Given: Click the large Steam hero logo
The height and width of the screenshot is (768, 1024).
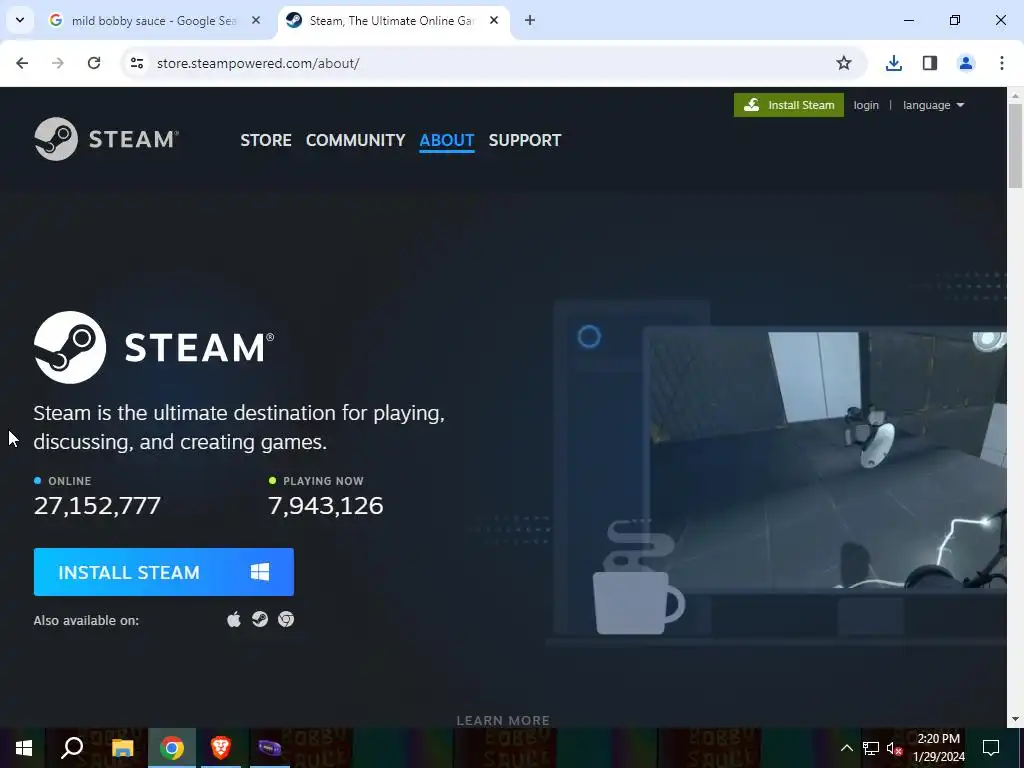Looking at the screenshot, I should [154, 347].
